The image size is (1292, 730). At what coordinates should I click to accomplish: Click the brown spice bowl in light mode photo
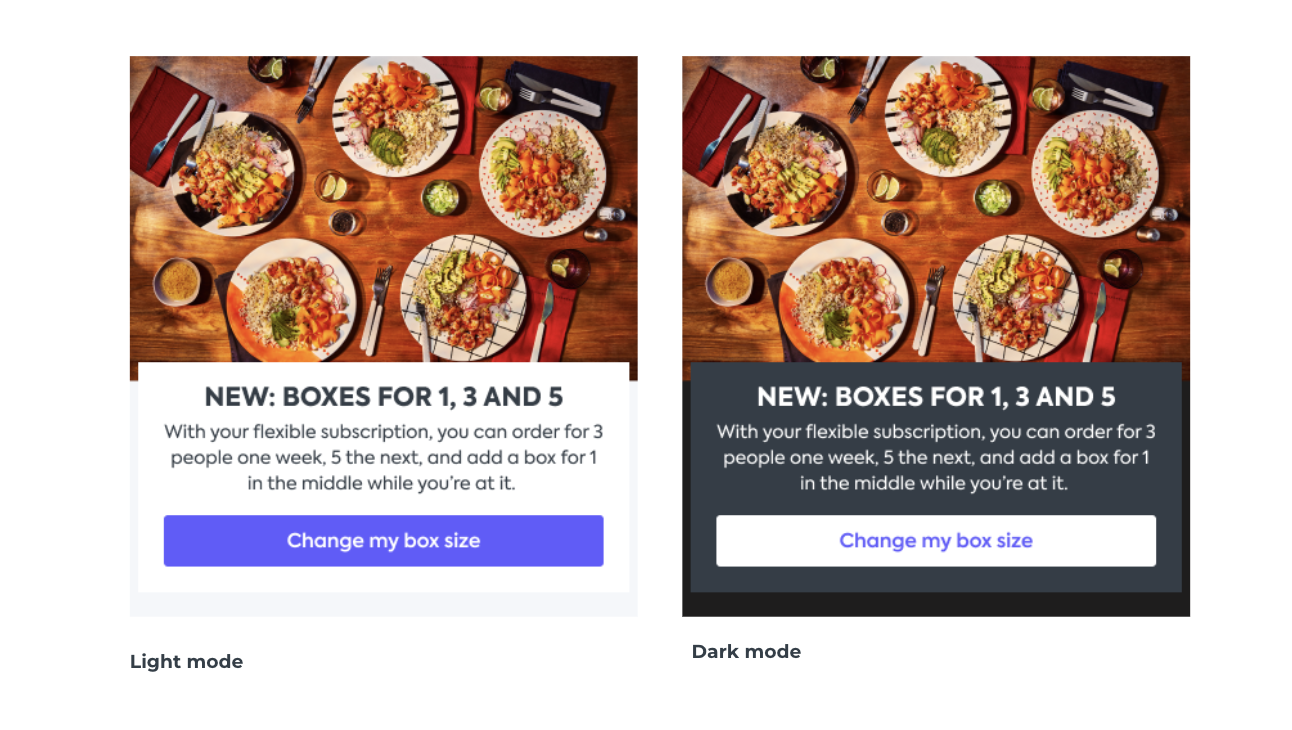coord(179,281)
